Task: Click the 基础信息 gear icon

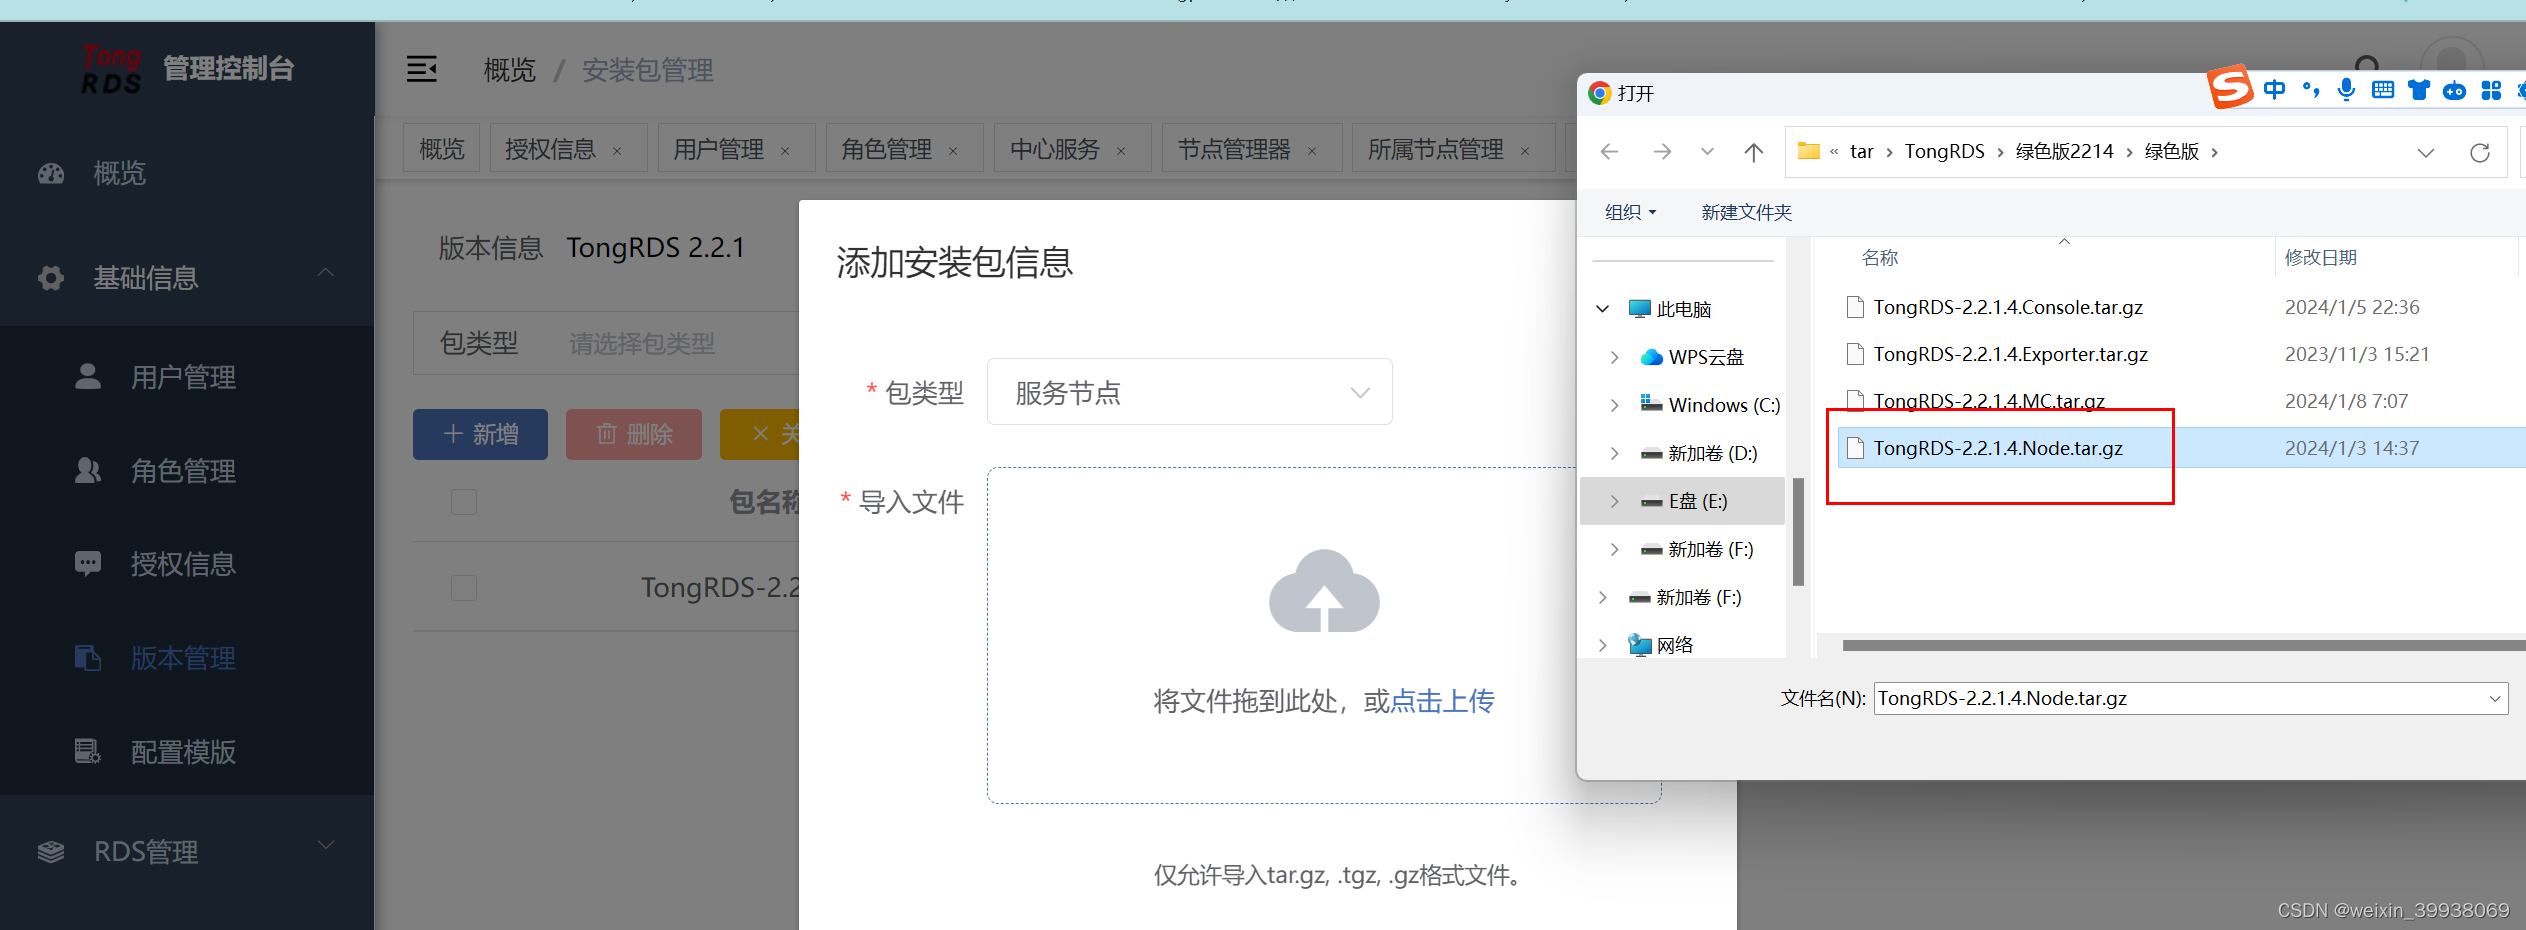Action: point(51,278)
